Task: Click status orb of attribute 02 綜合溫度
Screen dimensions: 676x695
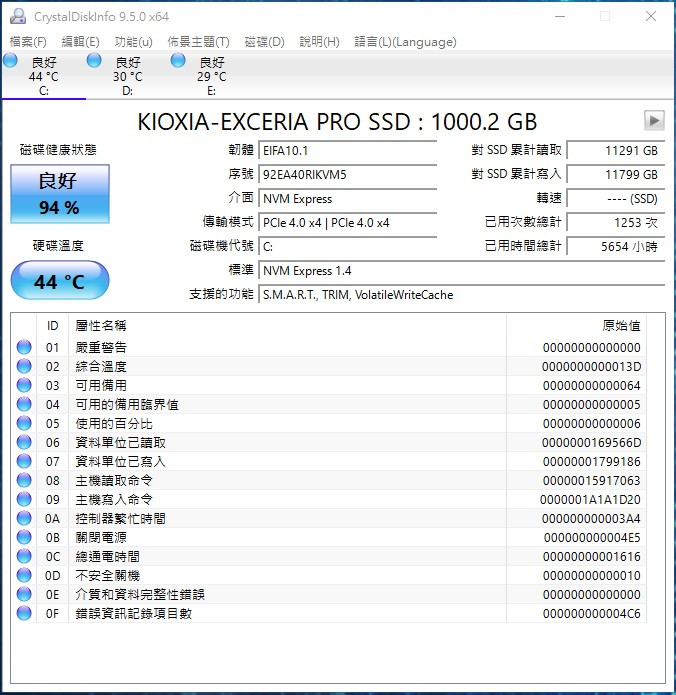Action: point(24,366)
